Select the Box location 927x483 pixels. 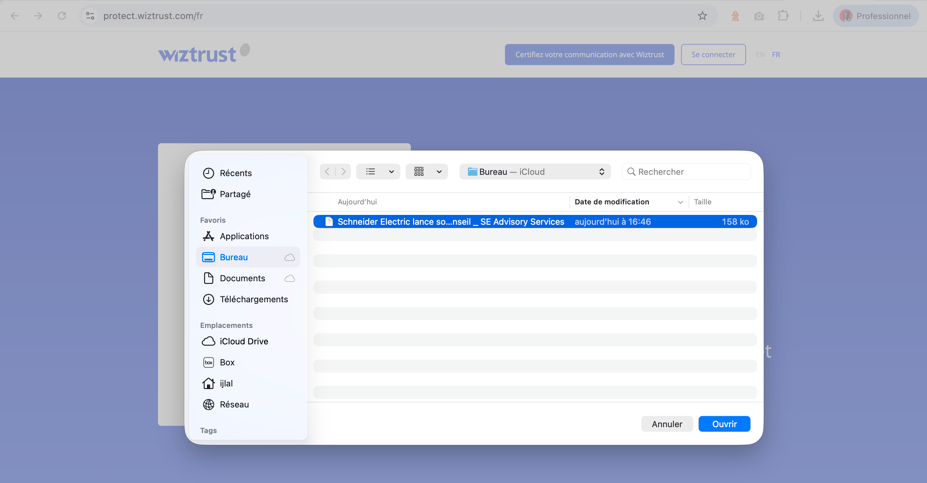219,362
